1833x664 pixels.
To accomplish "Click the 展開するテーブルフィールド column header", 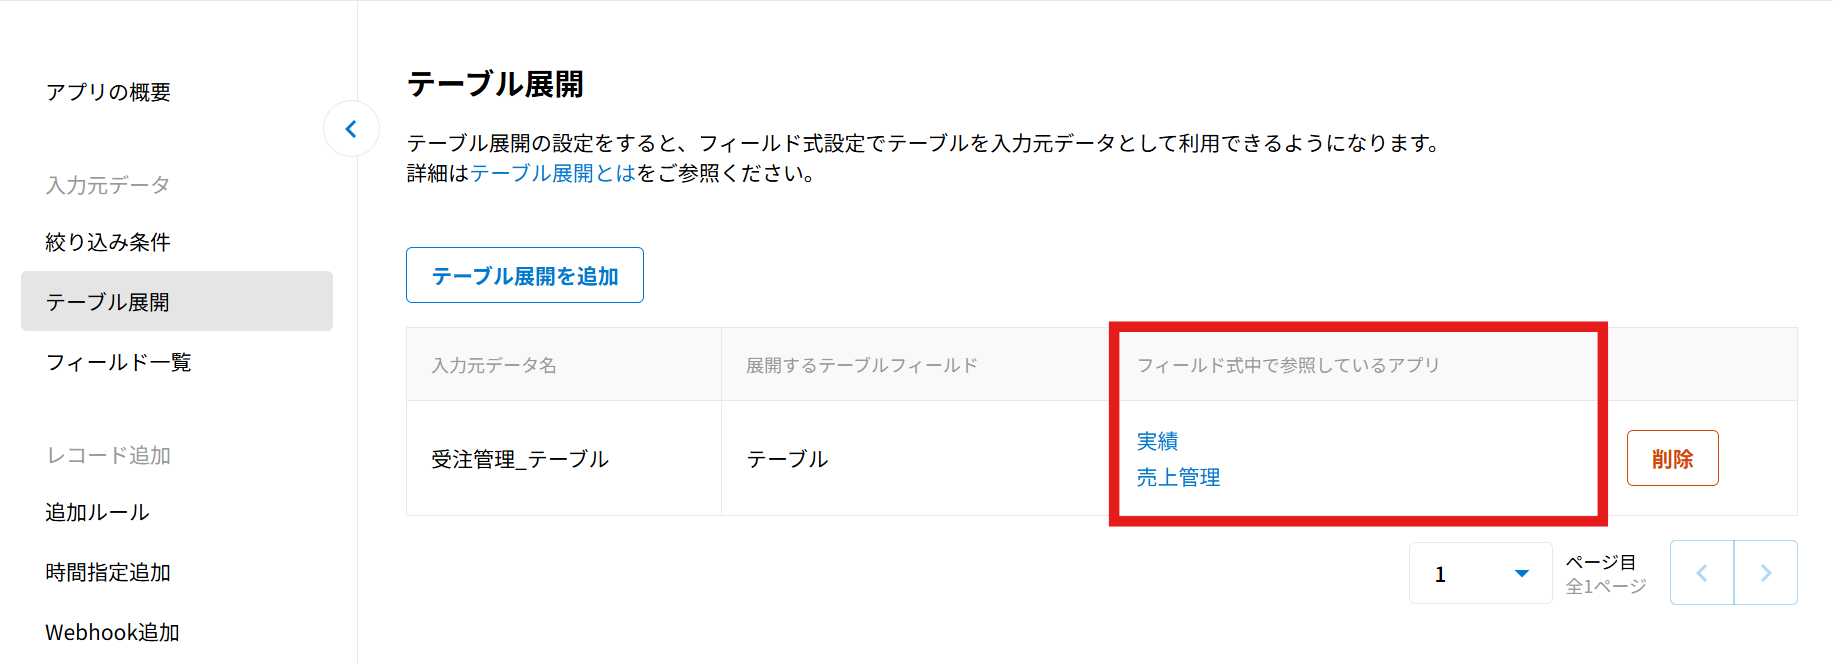I will coord(862,365).
